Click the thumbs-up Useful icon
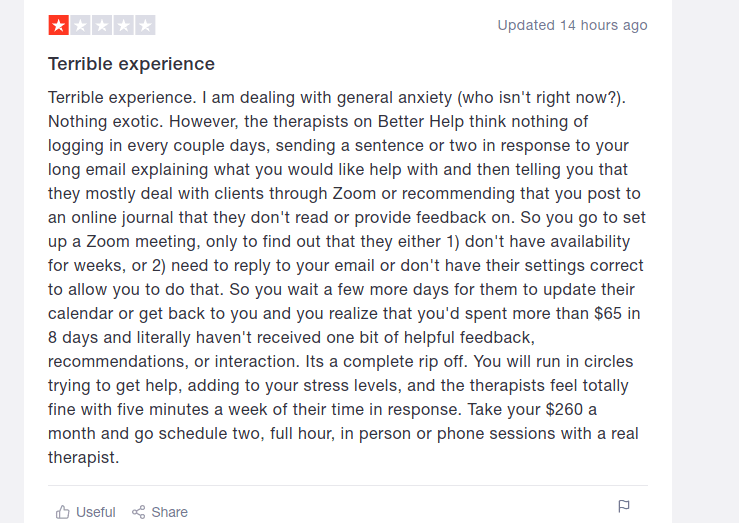 click(x=62, y=512)
